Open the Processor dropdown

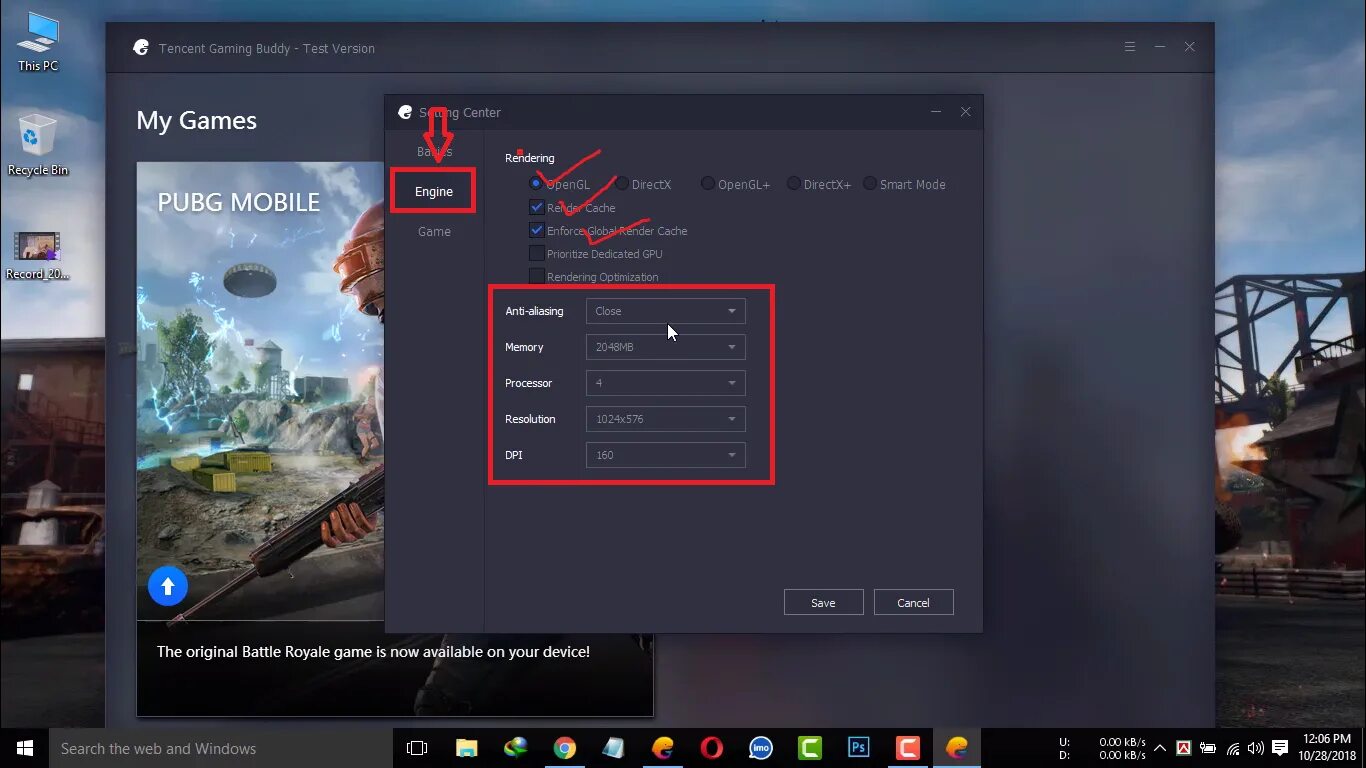pos(665,383)
